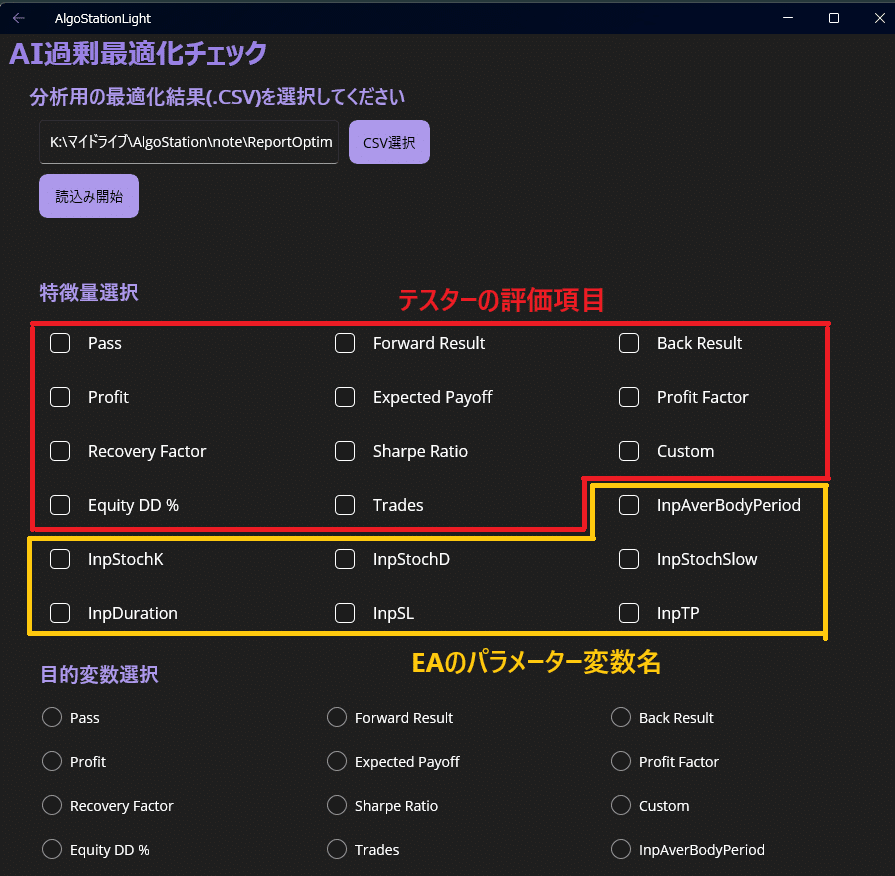Click the CSV selection instruction text
This screenshot has height=876, width=895.
tap(217, 97)
